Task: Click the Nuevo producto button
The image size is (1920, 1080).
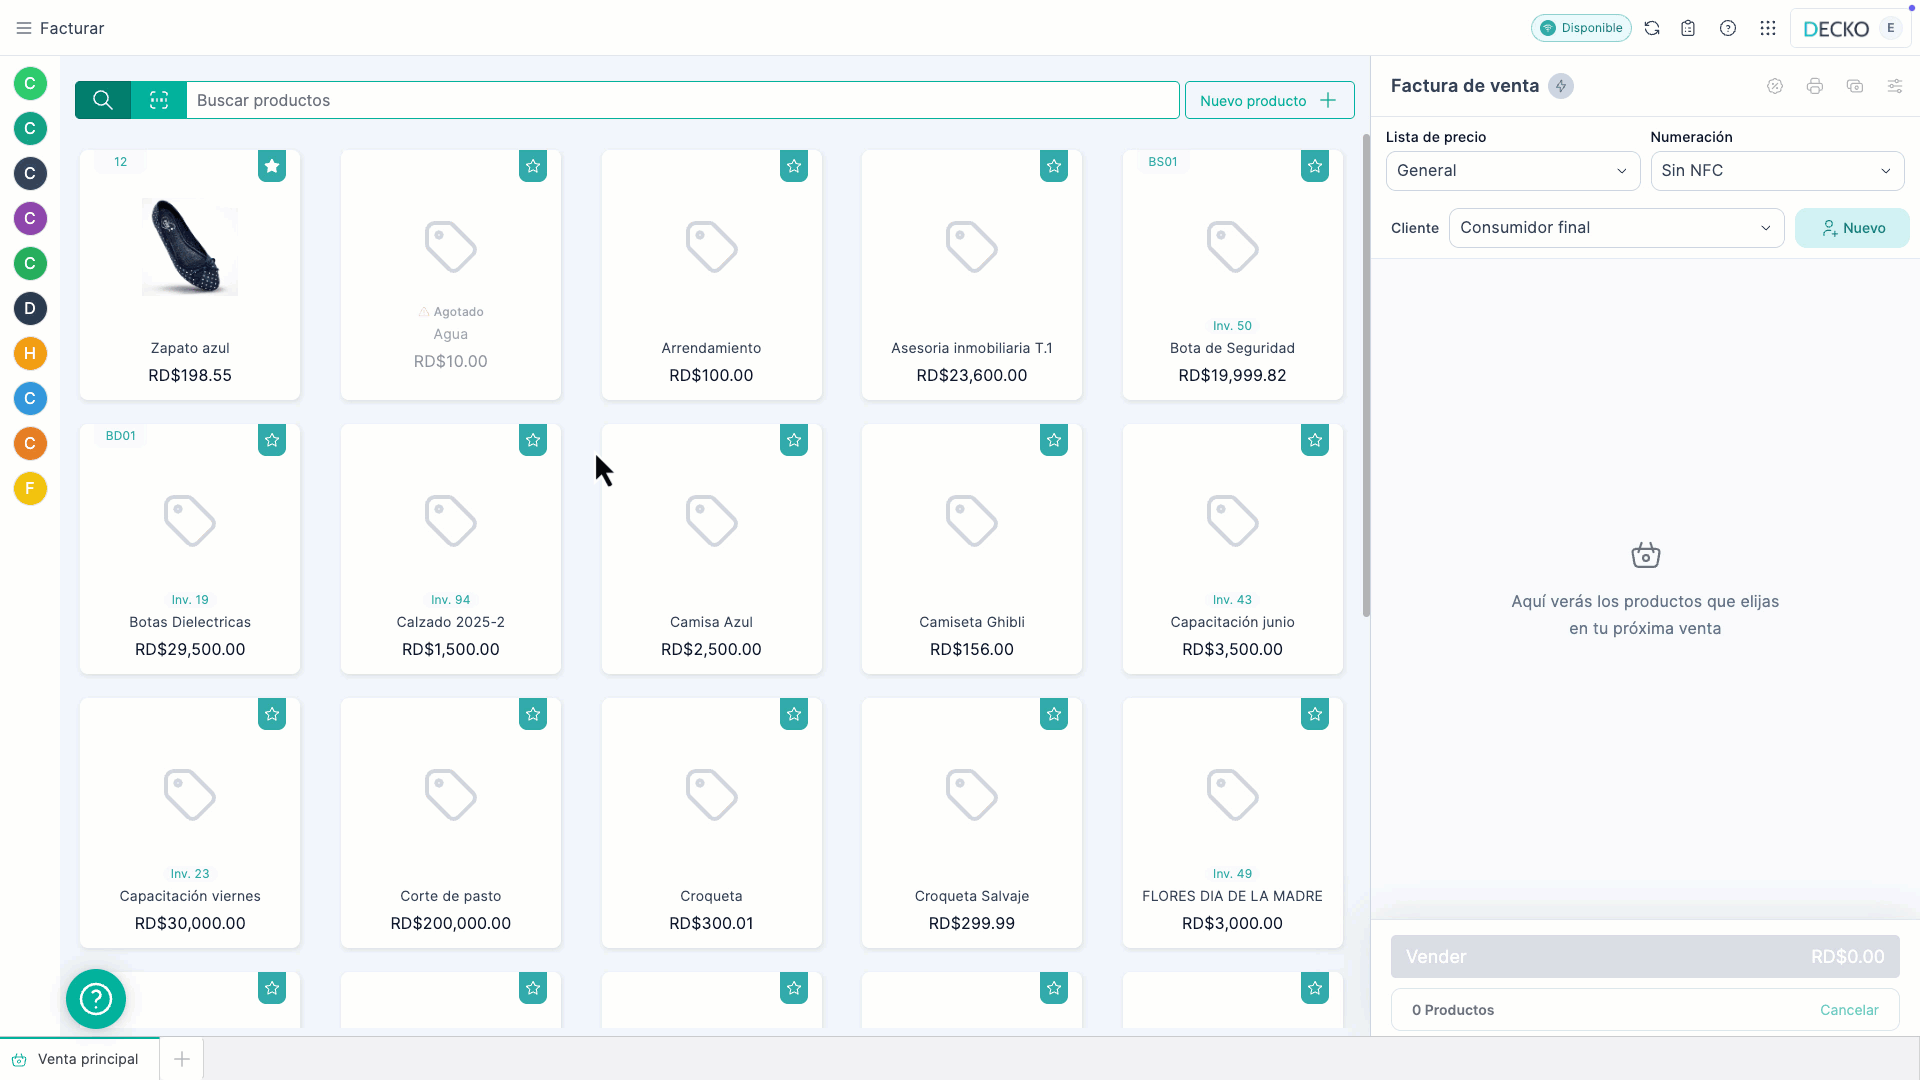Action: tap(1269, 100)
